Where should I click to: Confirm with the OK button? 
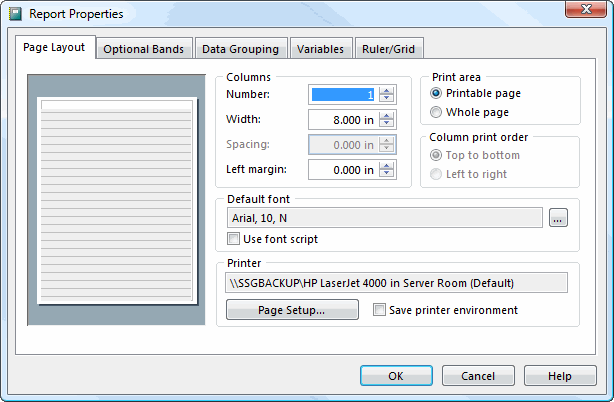coord(396,376)
